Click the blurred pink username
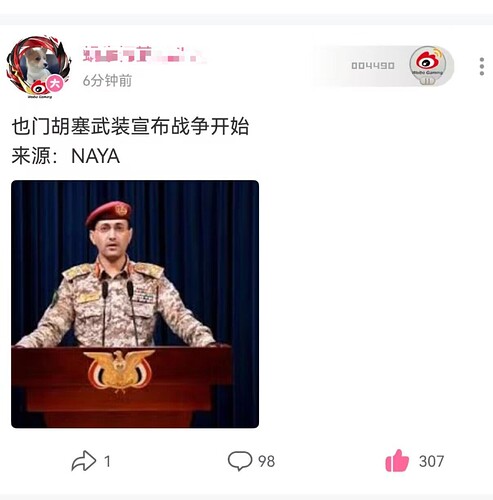This screenshot has width=493, height=500. pyautogui.click(x=144, y=55)
